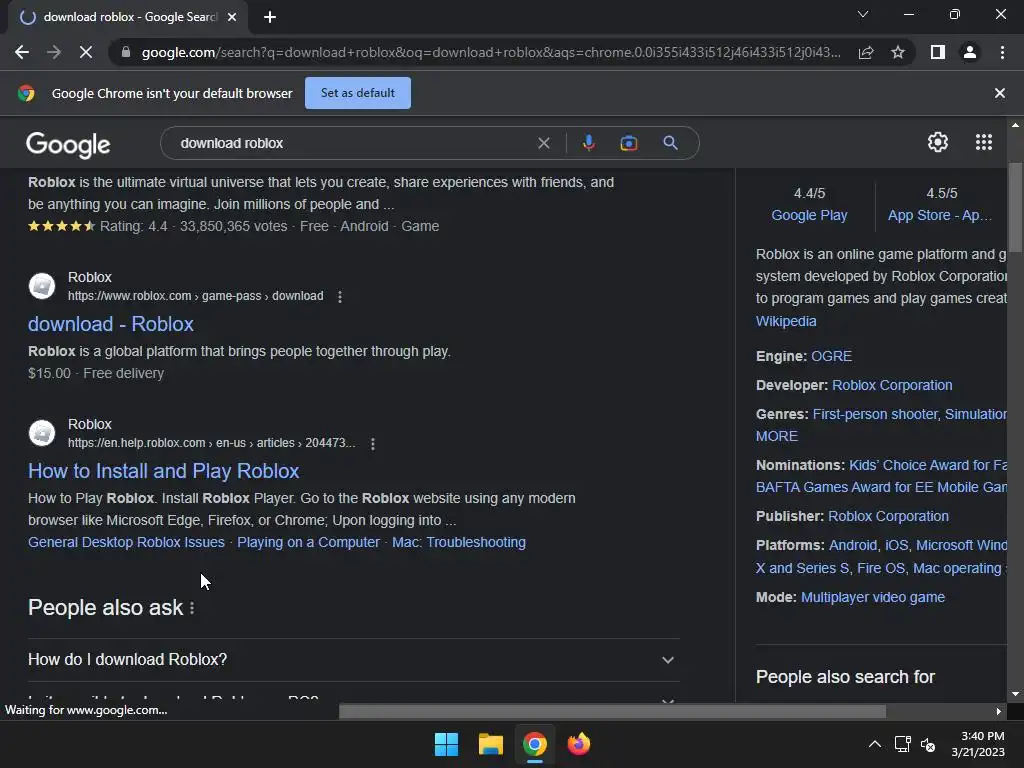Open the Chrome three-dot menu
Screen dimensions: 1024x768
tap(1002, 52)
